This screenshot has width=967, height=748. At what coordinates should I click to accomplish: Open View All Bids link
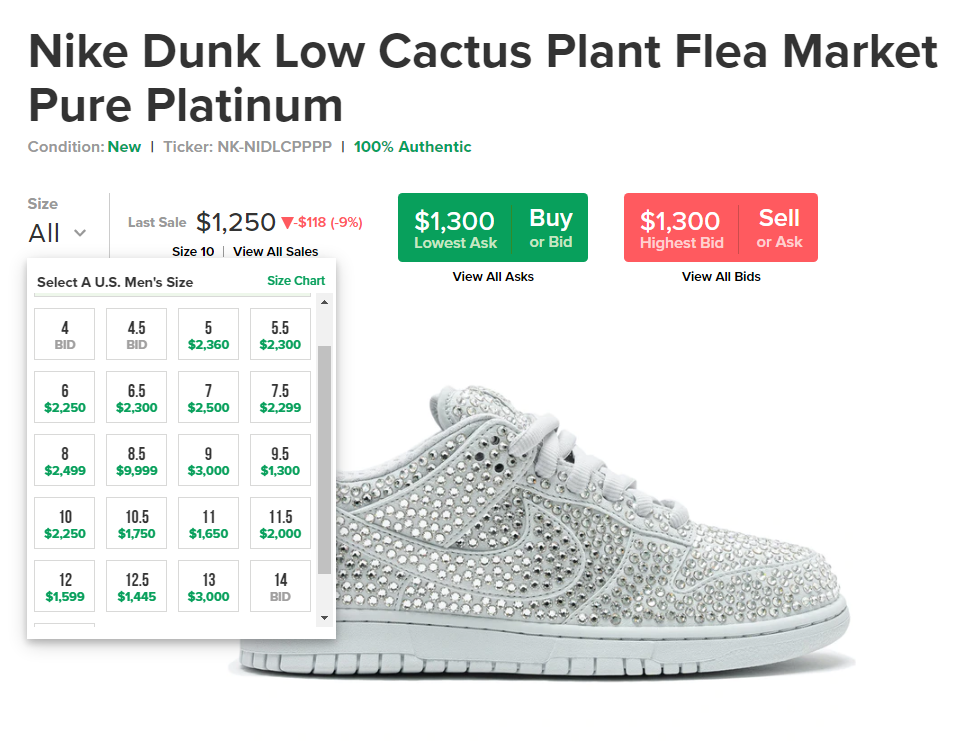pos(721,277)
